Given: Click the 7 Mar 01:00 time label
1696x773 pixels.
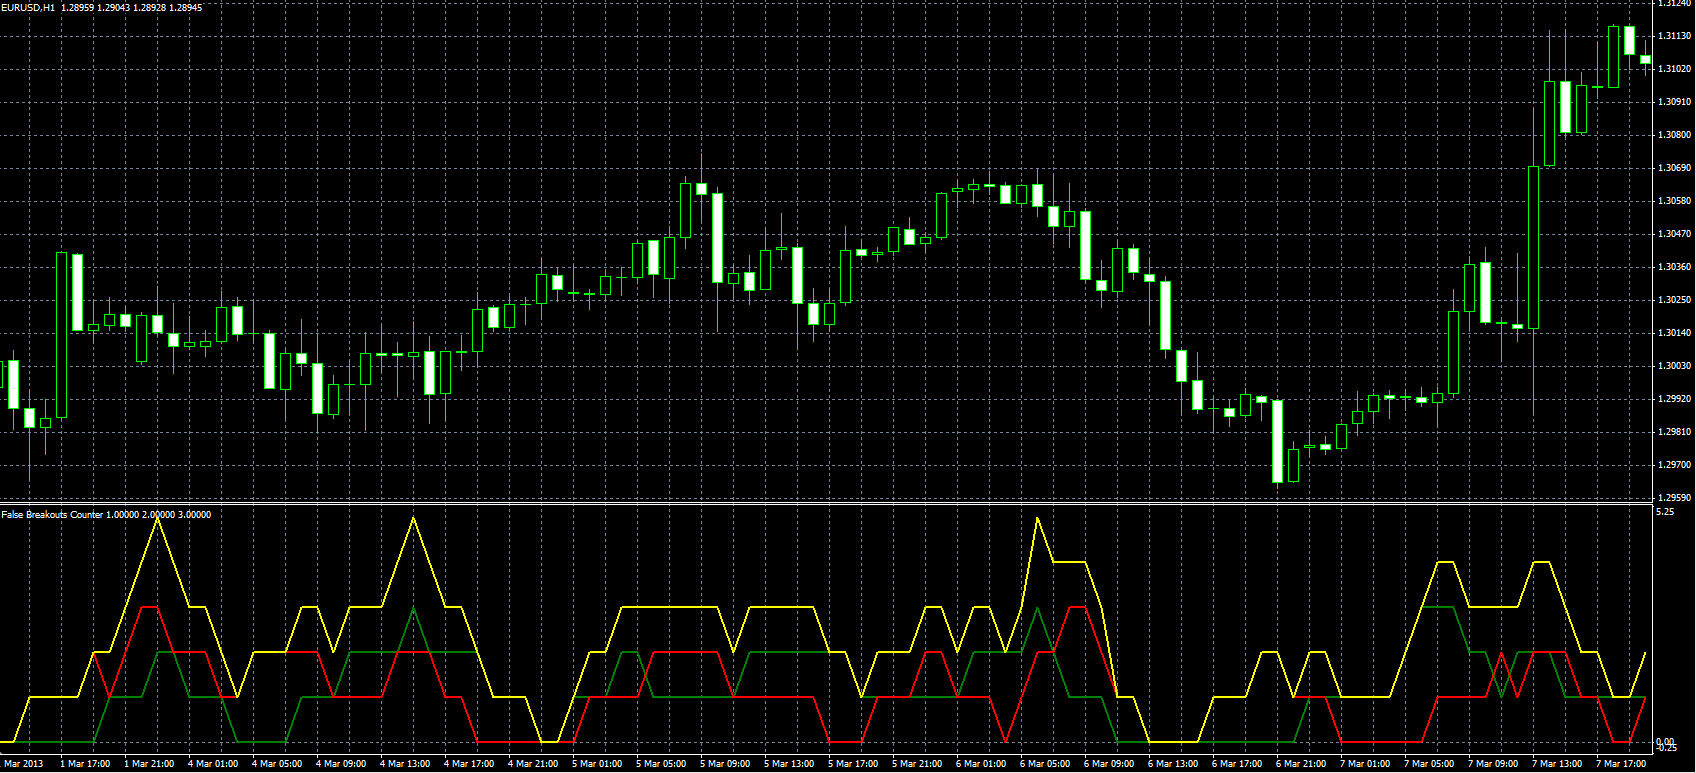Looking at the screenshot, I should [x=1365, y=764].
